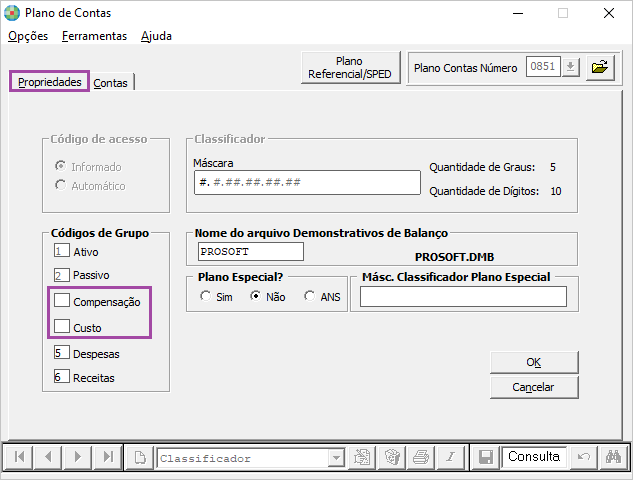Viewport: 633px width, 480px height.
Task: Go to next record arrow
Action: click(x=78, y=457)
